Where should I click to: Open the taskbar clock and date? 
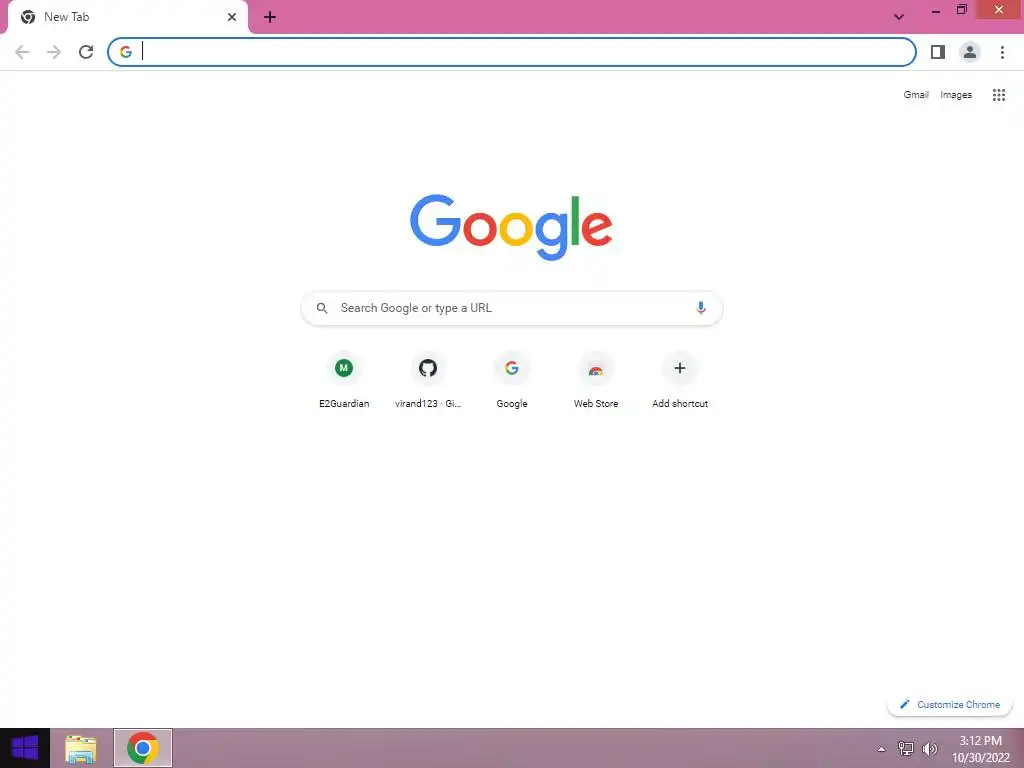pyautogui.click(x=980, y=749)
